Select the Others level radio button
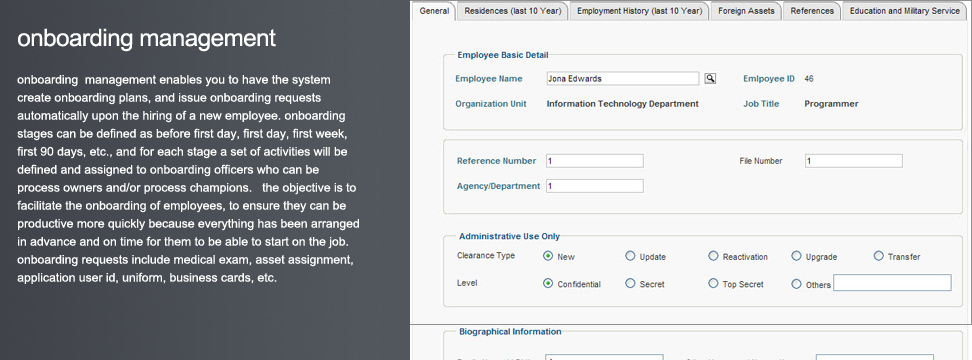Screen dimensions: 972x360 click(x=796, y=284)
